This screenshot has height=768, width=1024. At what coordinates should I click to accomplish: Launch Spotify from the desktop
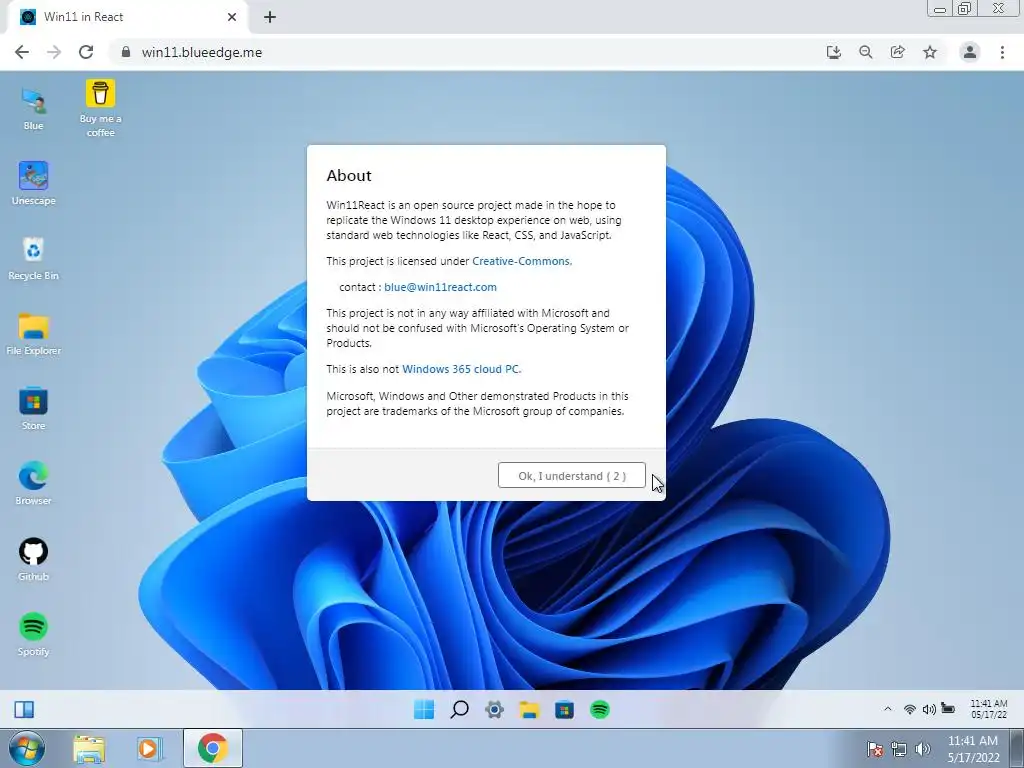pyautogui.click(x=33, y=634)
